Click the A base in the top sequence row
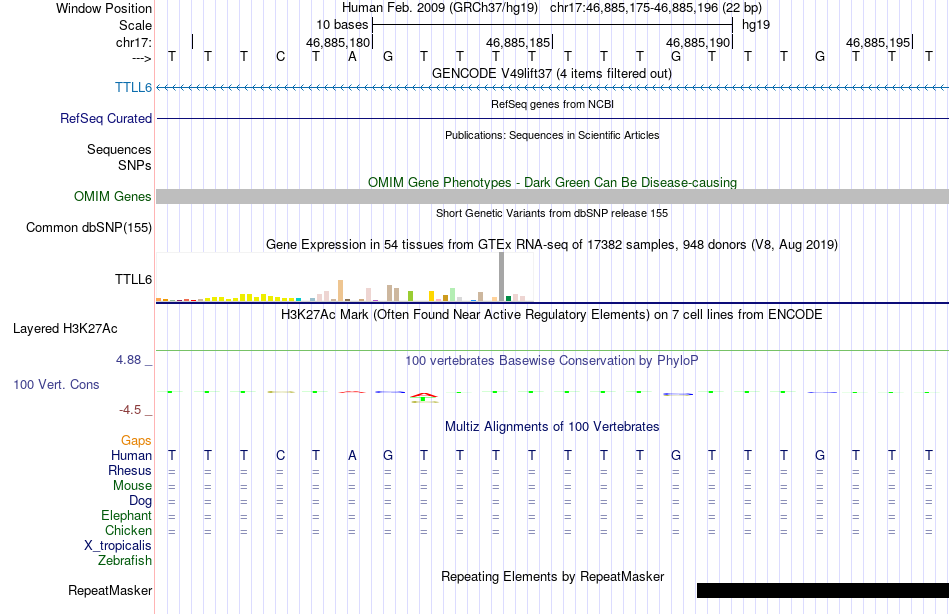 pyautogui.click(x=352, y=57)
